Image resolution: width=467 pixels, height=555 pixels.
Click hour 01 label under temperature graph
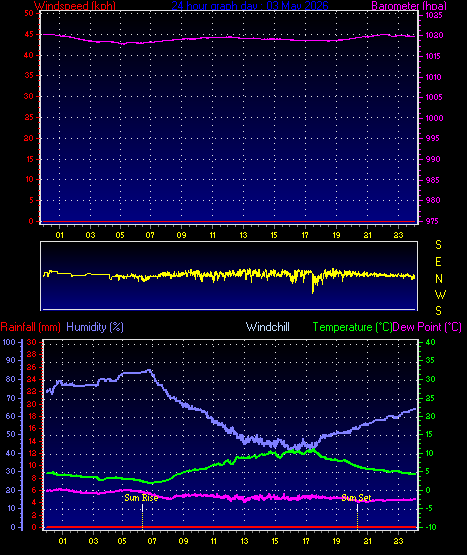[62, 541]
